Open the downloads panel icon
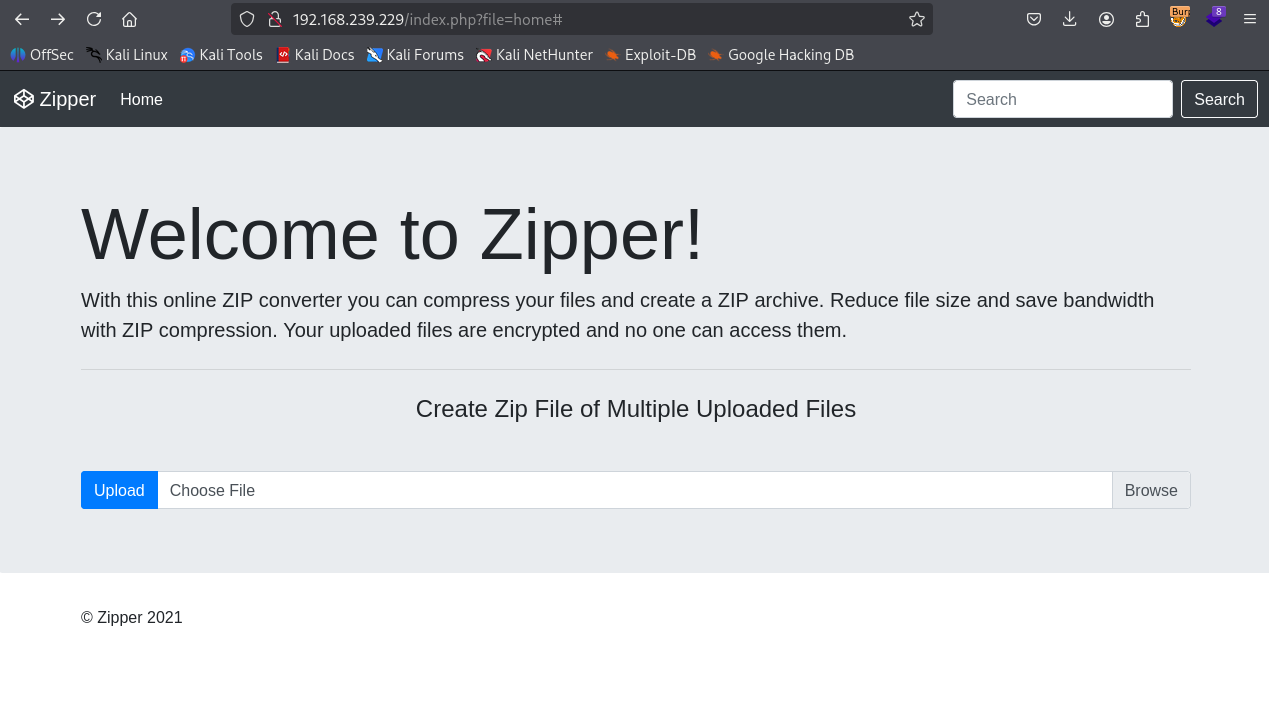 [1070, 19]
